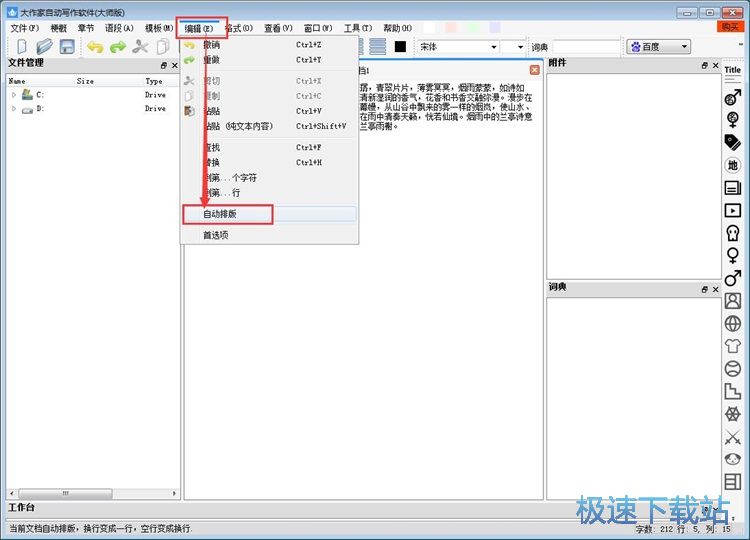Expand the D: drive tree node
The image size is (750, 540).
[x=14, y=109]
